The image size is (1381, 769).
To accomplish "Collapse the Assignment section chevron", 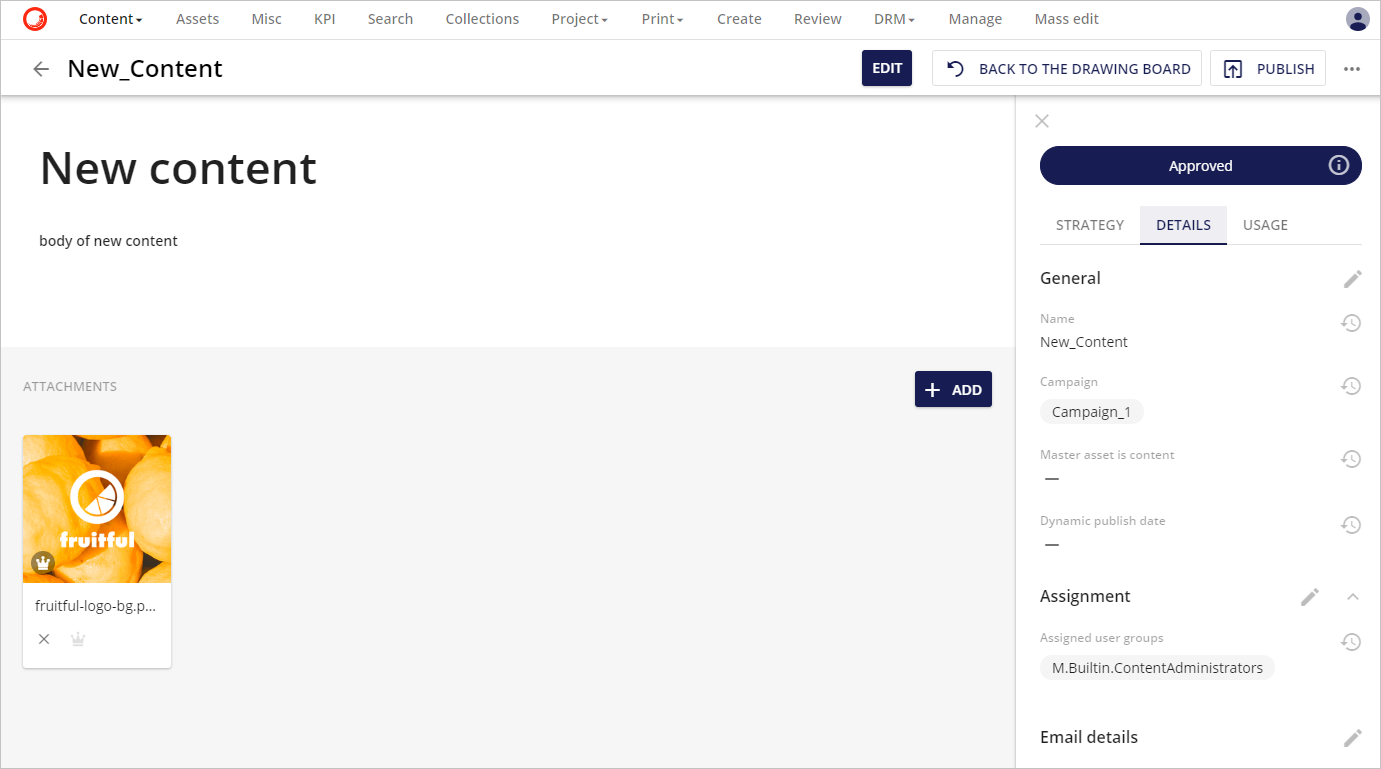I will click(1351, 596).
